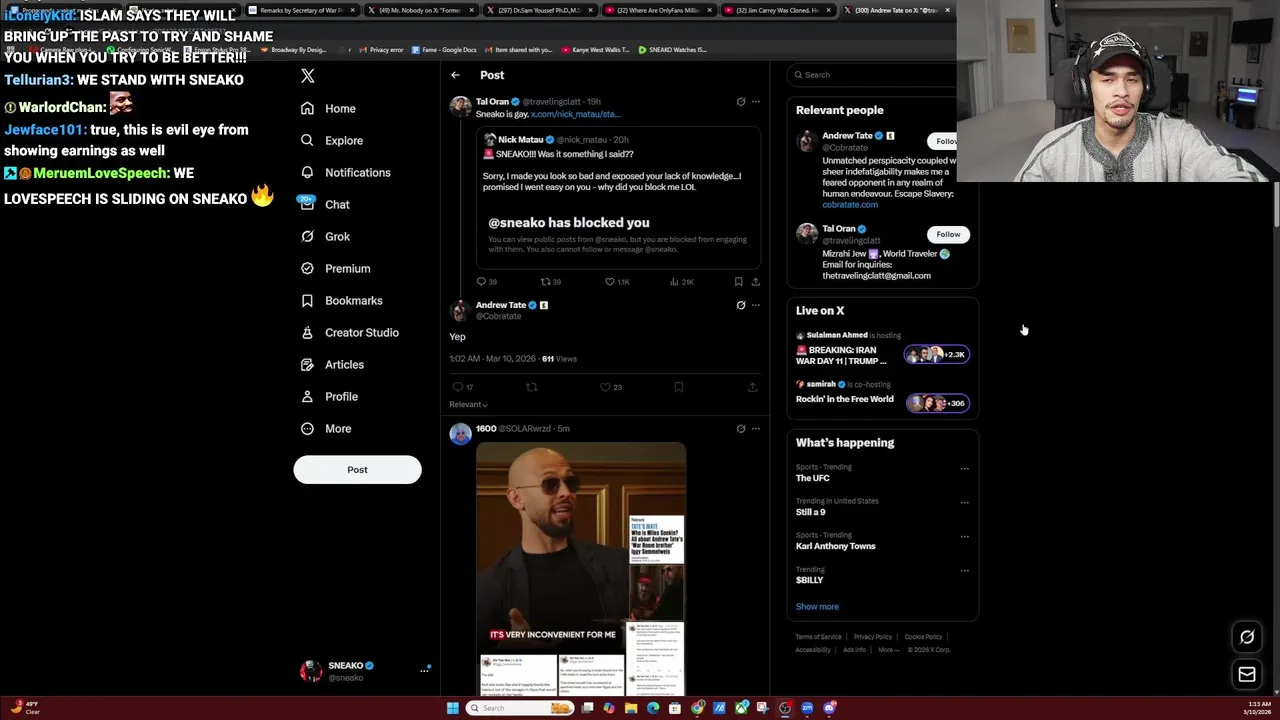
Task: Go back using the Post arrow
Action: [x=455, y=75]
